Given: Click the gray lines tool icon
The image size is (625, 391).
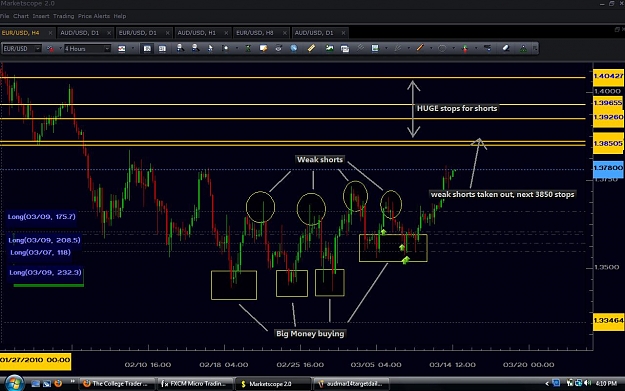Looking at the screenshot, I should [x=360, y=48].
